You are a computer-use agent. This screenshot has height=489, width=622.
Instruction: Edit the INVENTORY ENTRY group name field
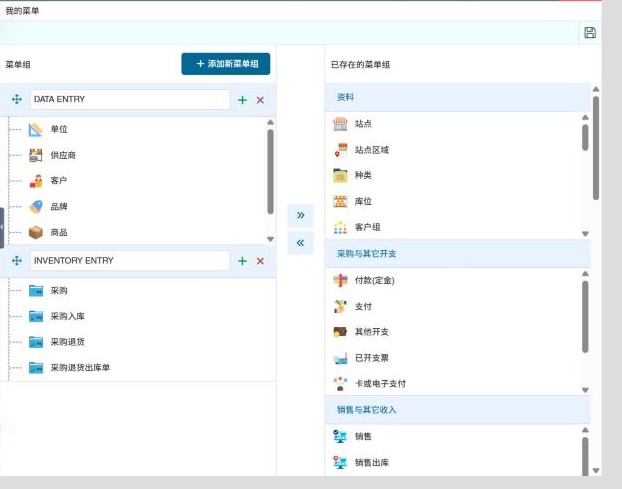coord(130,261)
